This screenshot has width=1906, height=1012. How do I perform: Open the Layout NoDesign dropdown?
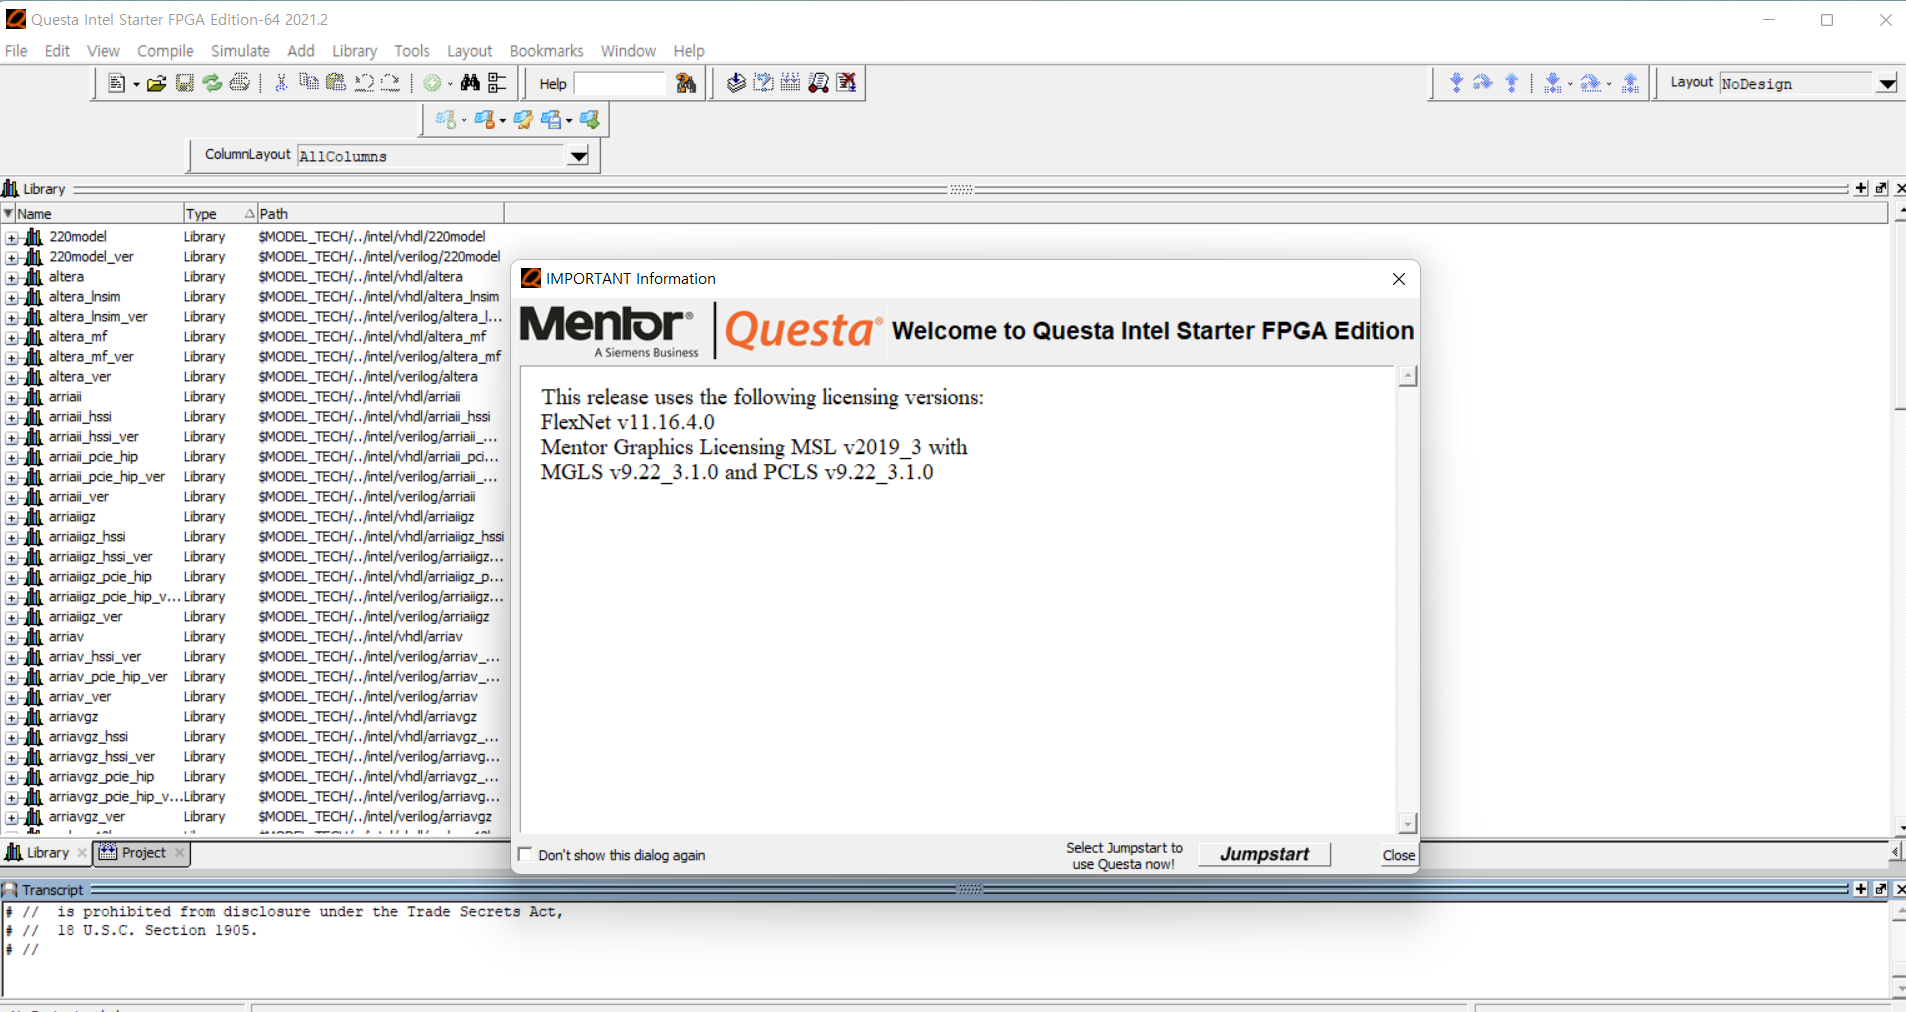pyautogui.click(x=1887, y=84)
